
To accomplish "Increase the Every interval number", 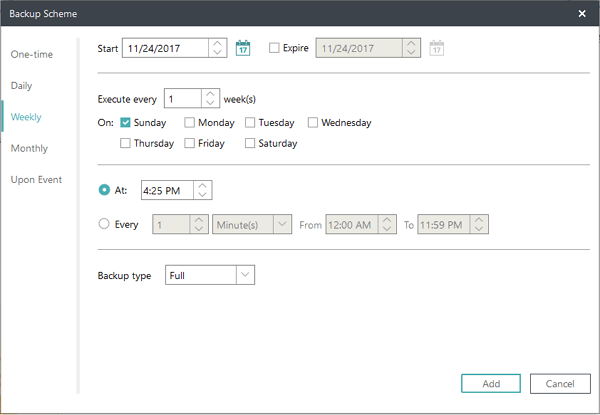I will click(199, 220).
